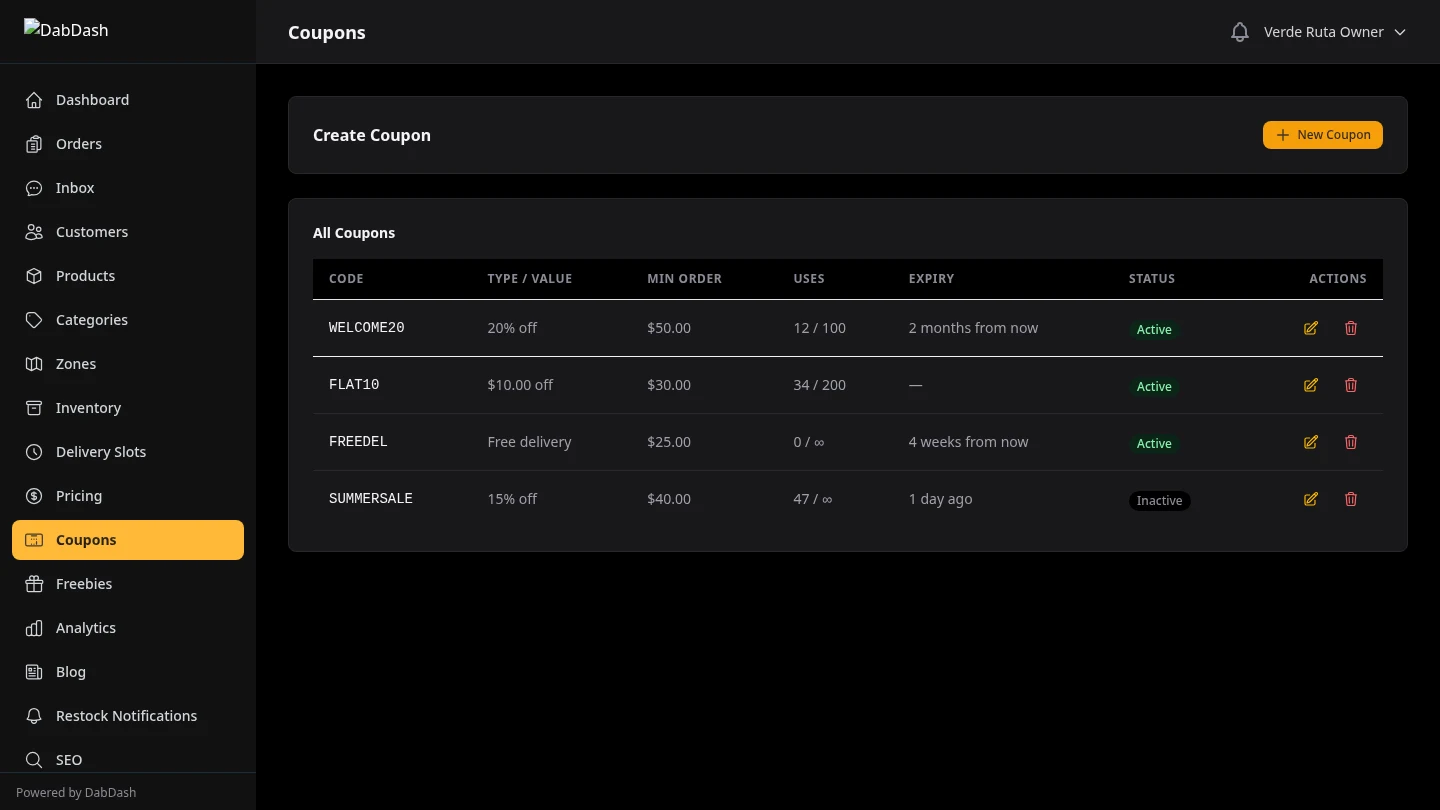This screenshot has width=1440, height=810.
Task: Open the CODE column header sorter
Action: coord(346,278)
